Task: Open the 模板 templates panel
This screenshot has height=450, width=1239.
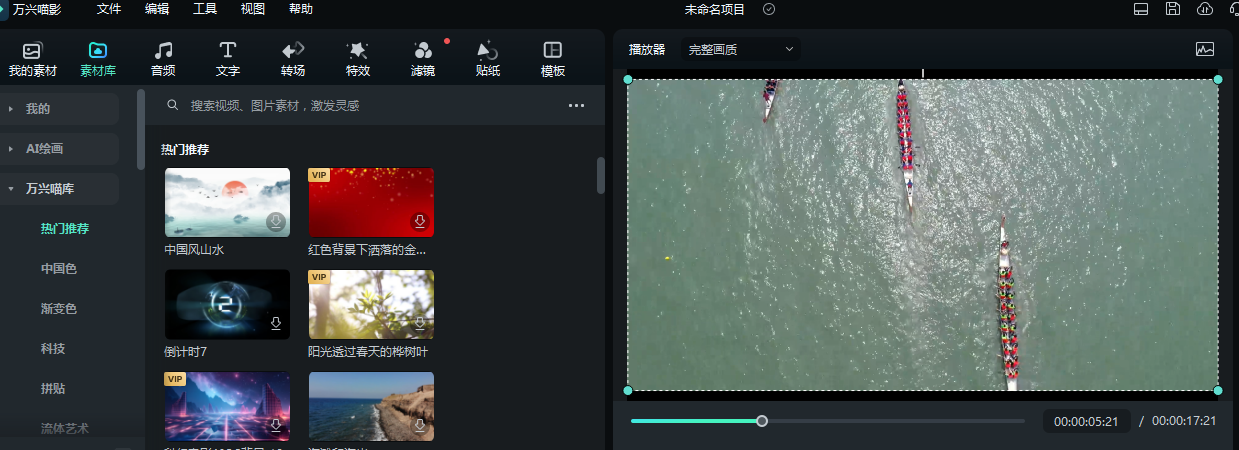Action: (553, 59)
